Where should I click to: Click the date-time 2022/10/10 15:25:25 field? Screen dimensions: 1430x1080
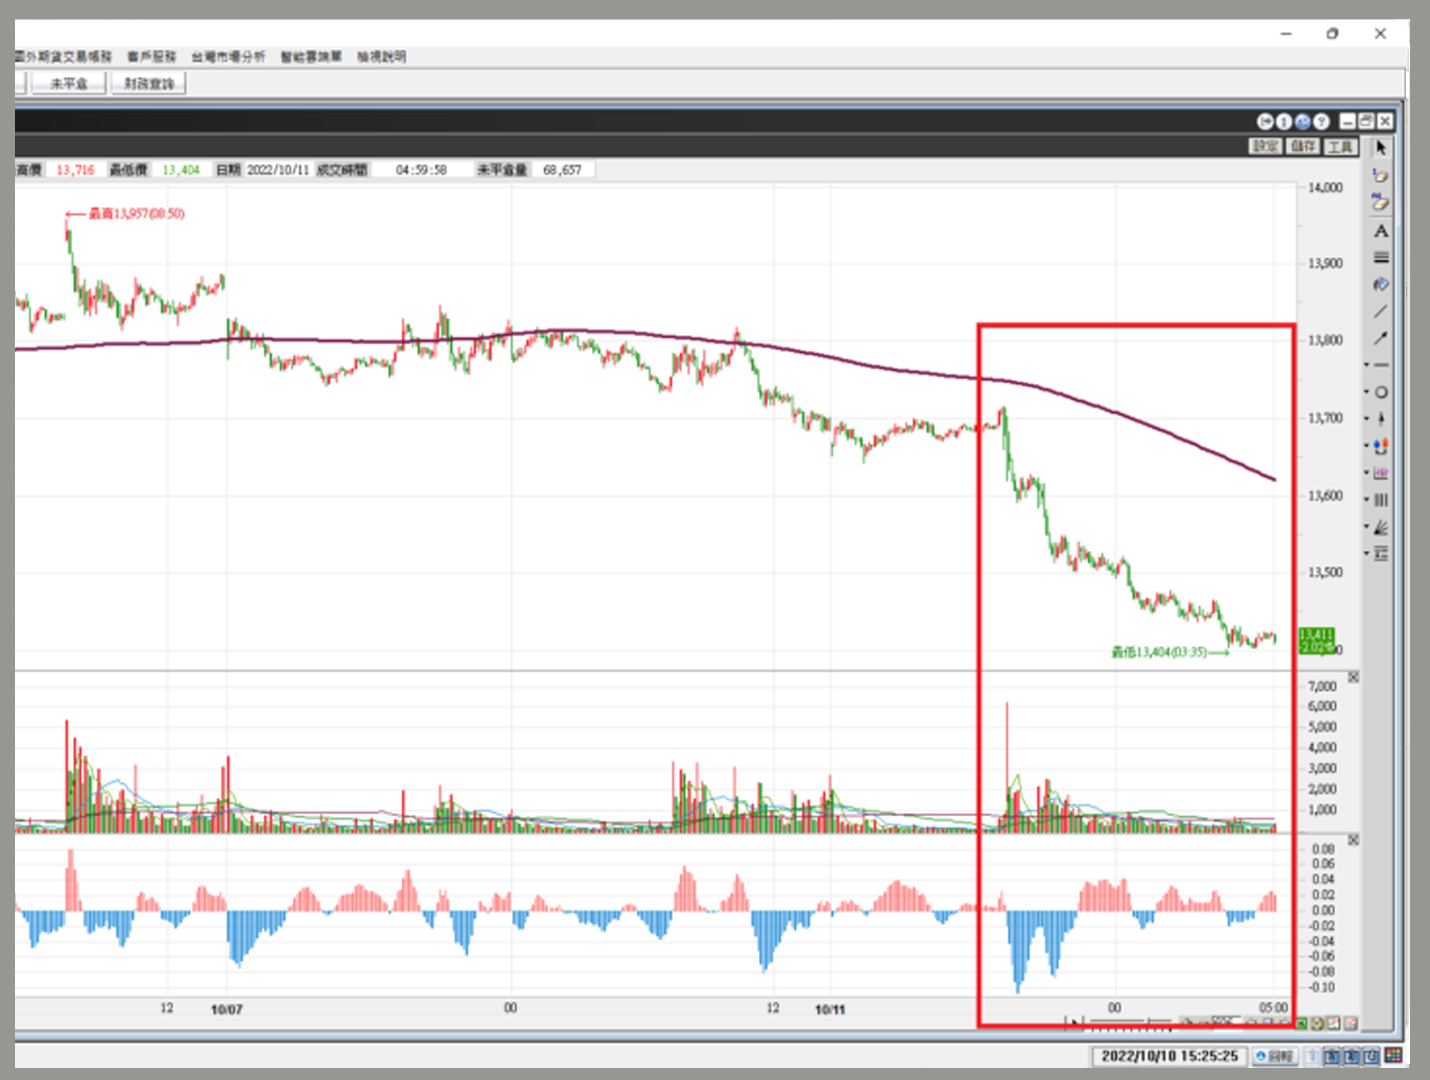1169,1056
